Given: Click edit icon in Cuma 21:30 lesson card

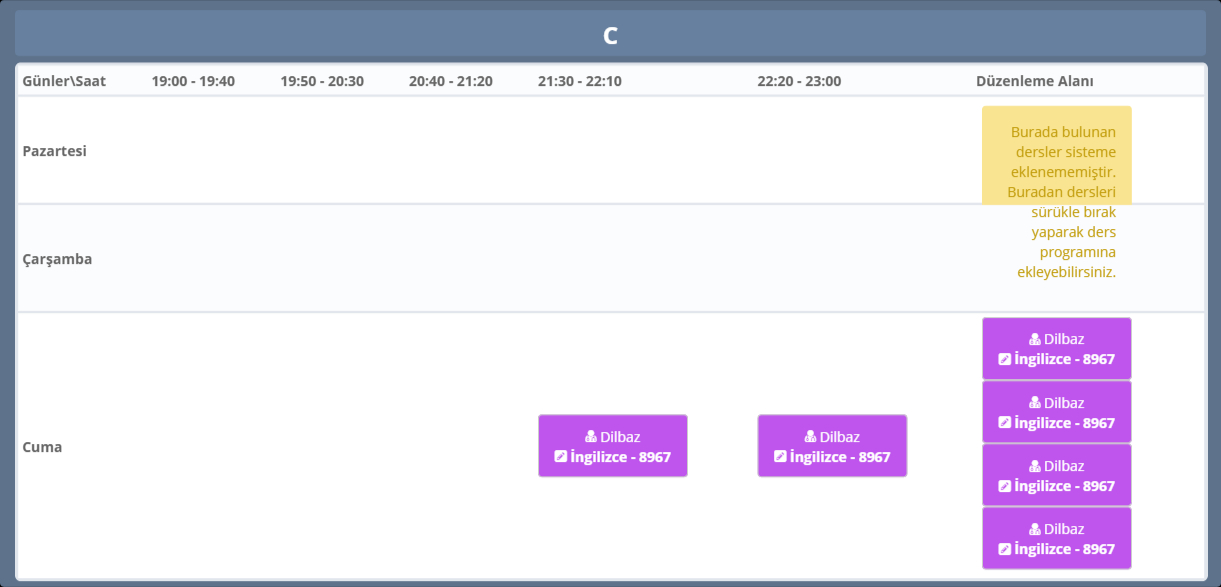Looking at the screenshot, I should [x=561, y=457].
